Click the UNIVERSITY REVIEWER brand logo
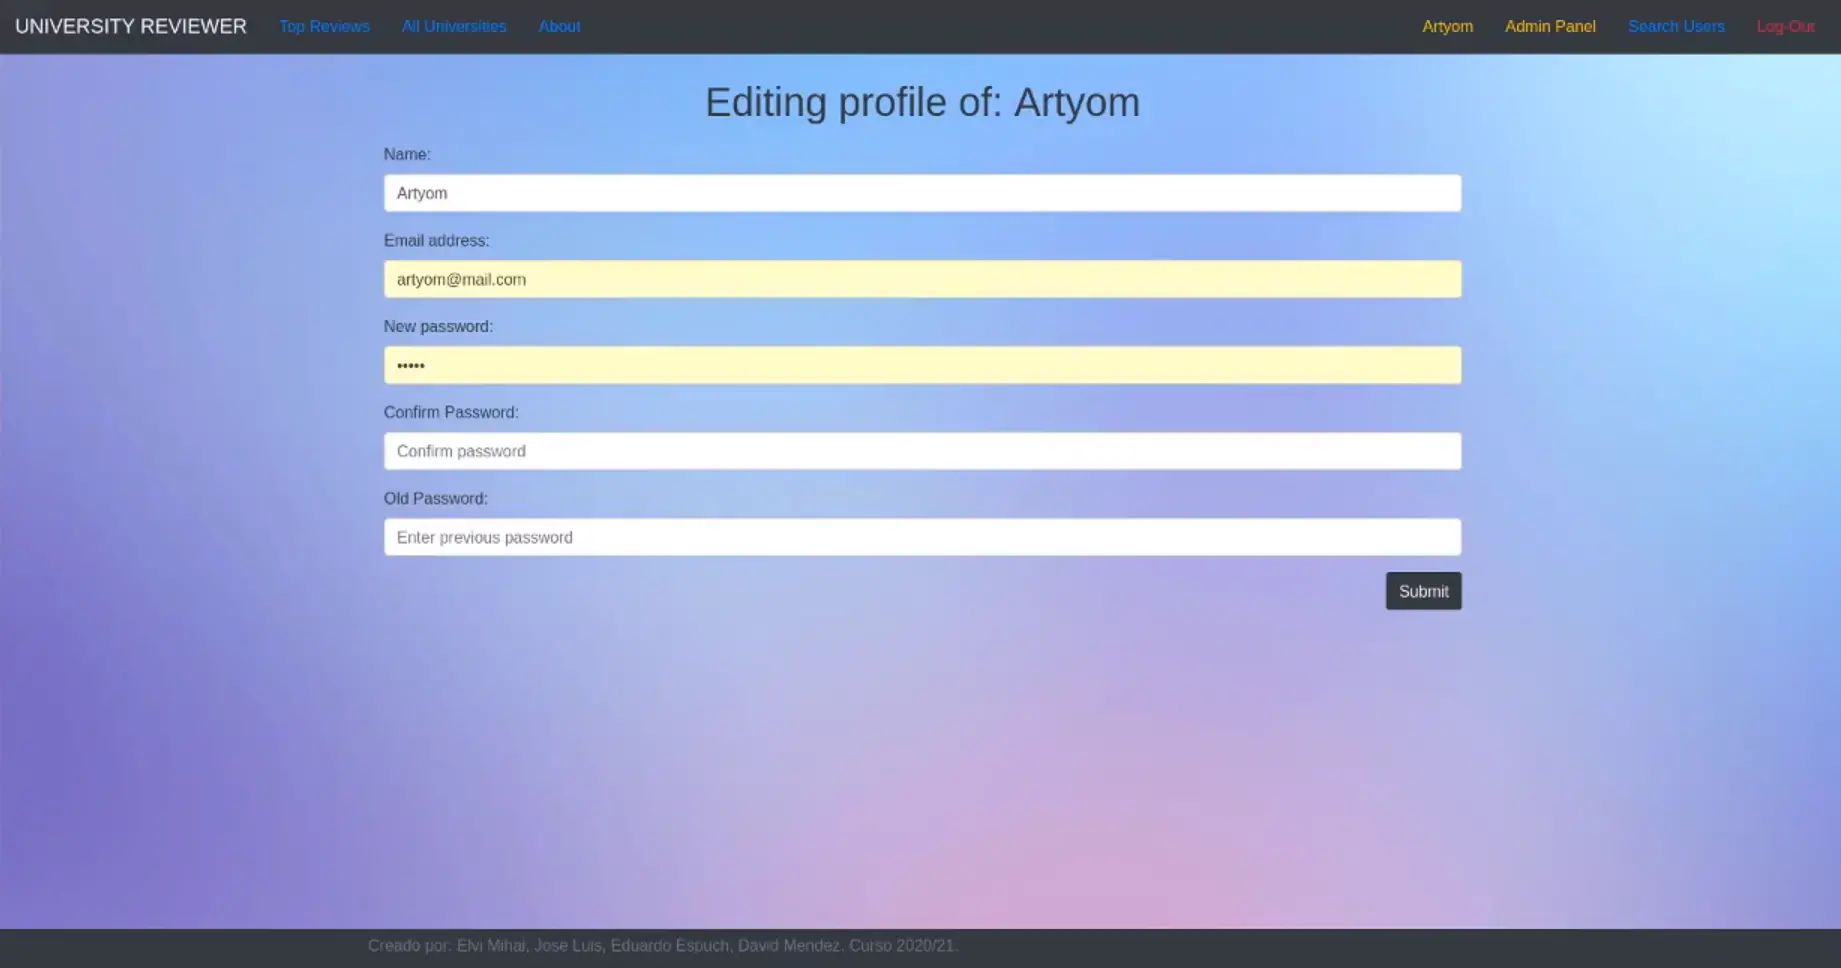1841x968 pixels. [131, 27]
